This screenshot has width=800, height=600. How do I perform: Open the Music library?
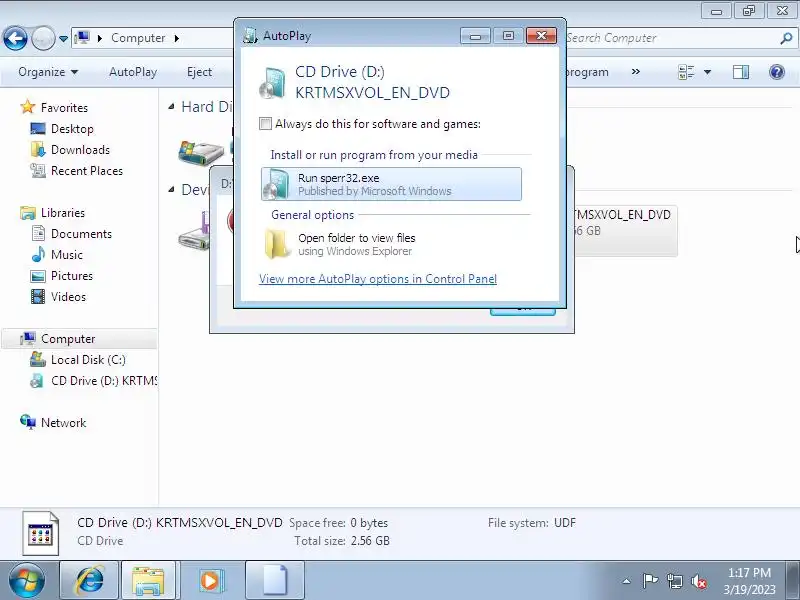pyautogui.click(x=66, y=255)
